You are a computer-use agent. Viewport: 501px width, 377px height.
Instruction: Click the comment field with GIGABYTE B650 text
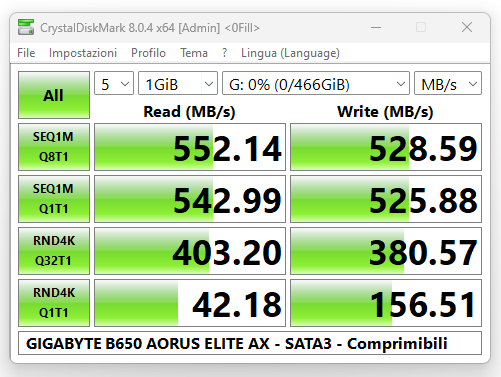point(250,343)
